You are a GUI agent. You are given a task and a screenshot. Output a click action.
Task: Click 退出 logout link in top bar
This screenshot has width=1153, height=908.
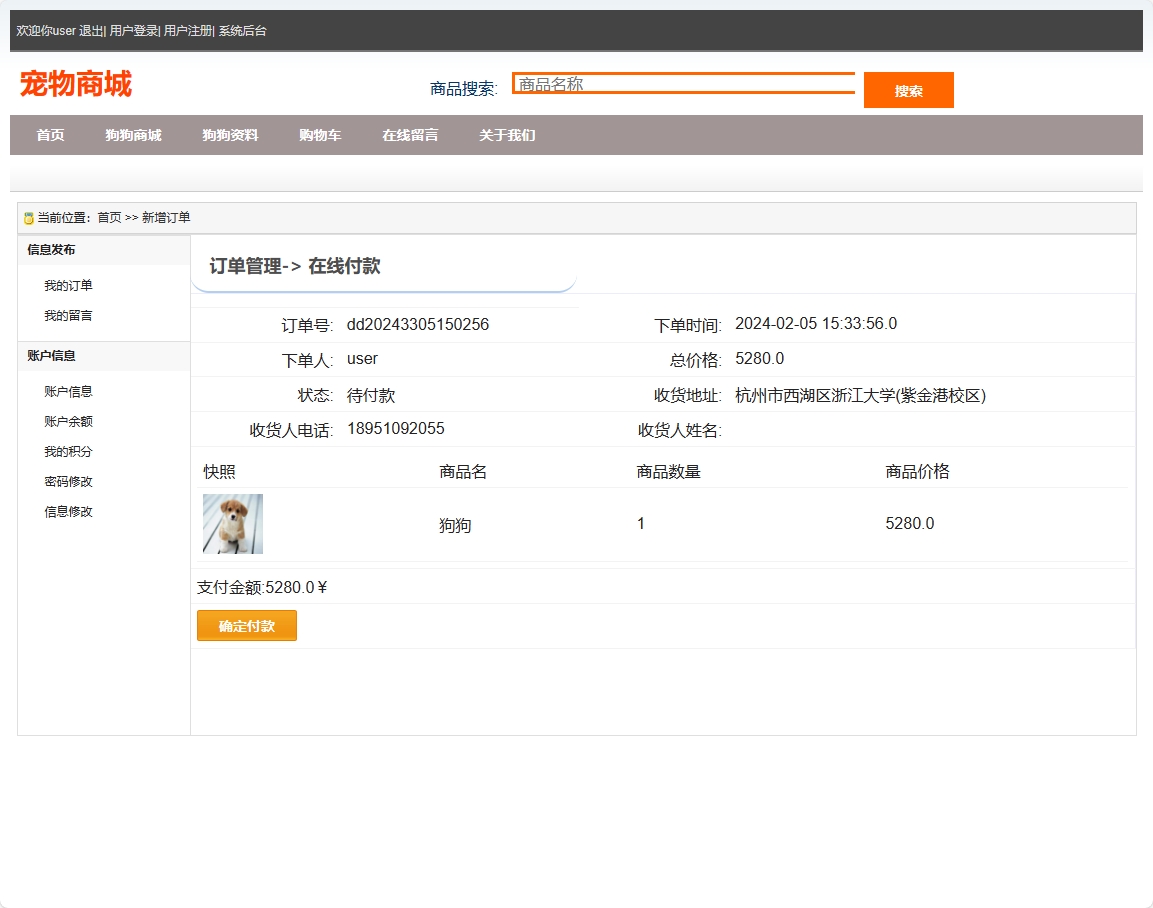tap(91, 31)
